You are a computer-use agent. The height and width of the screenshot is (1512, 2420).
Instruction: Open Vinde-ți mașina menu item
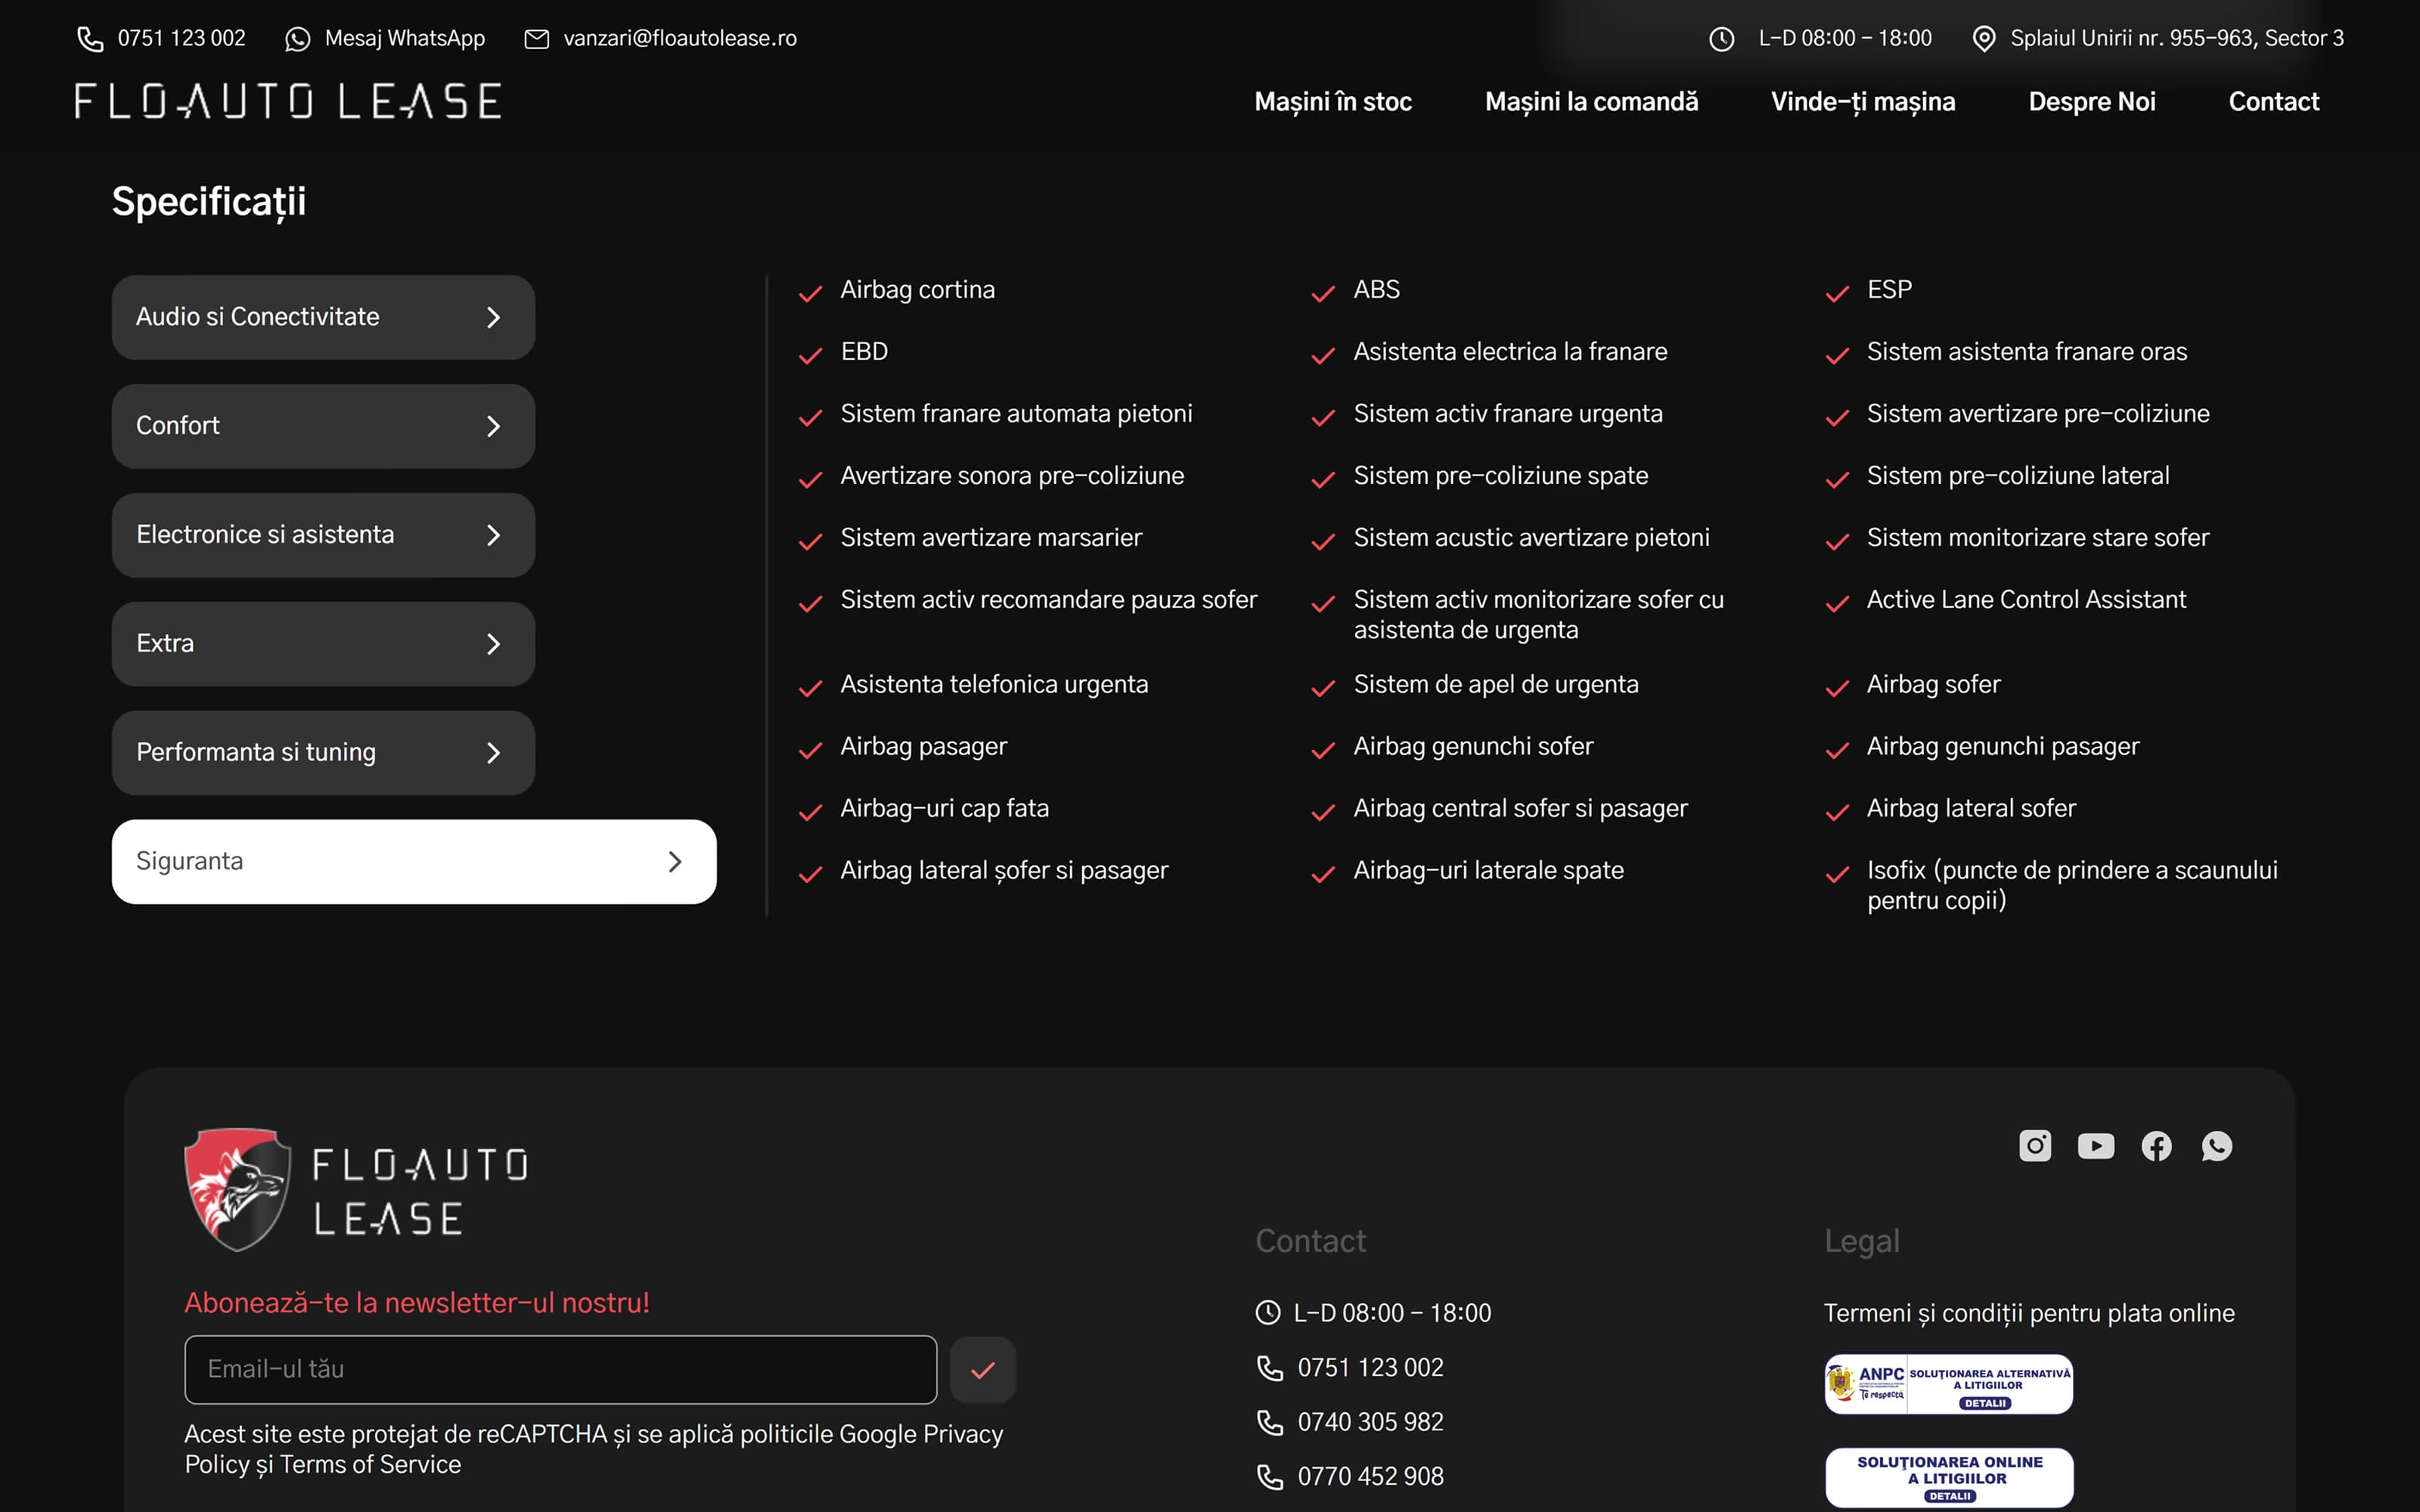point(1863,102)
